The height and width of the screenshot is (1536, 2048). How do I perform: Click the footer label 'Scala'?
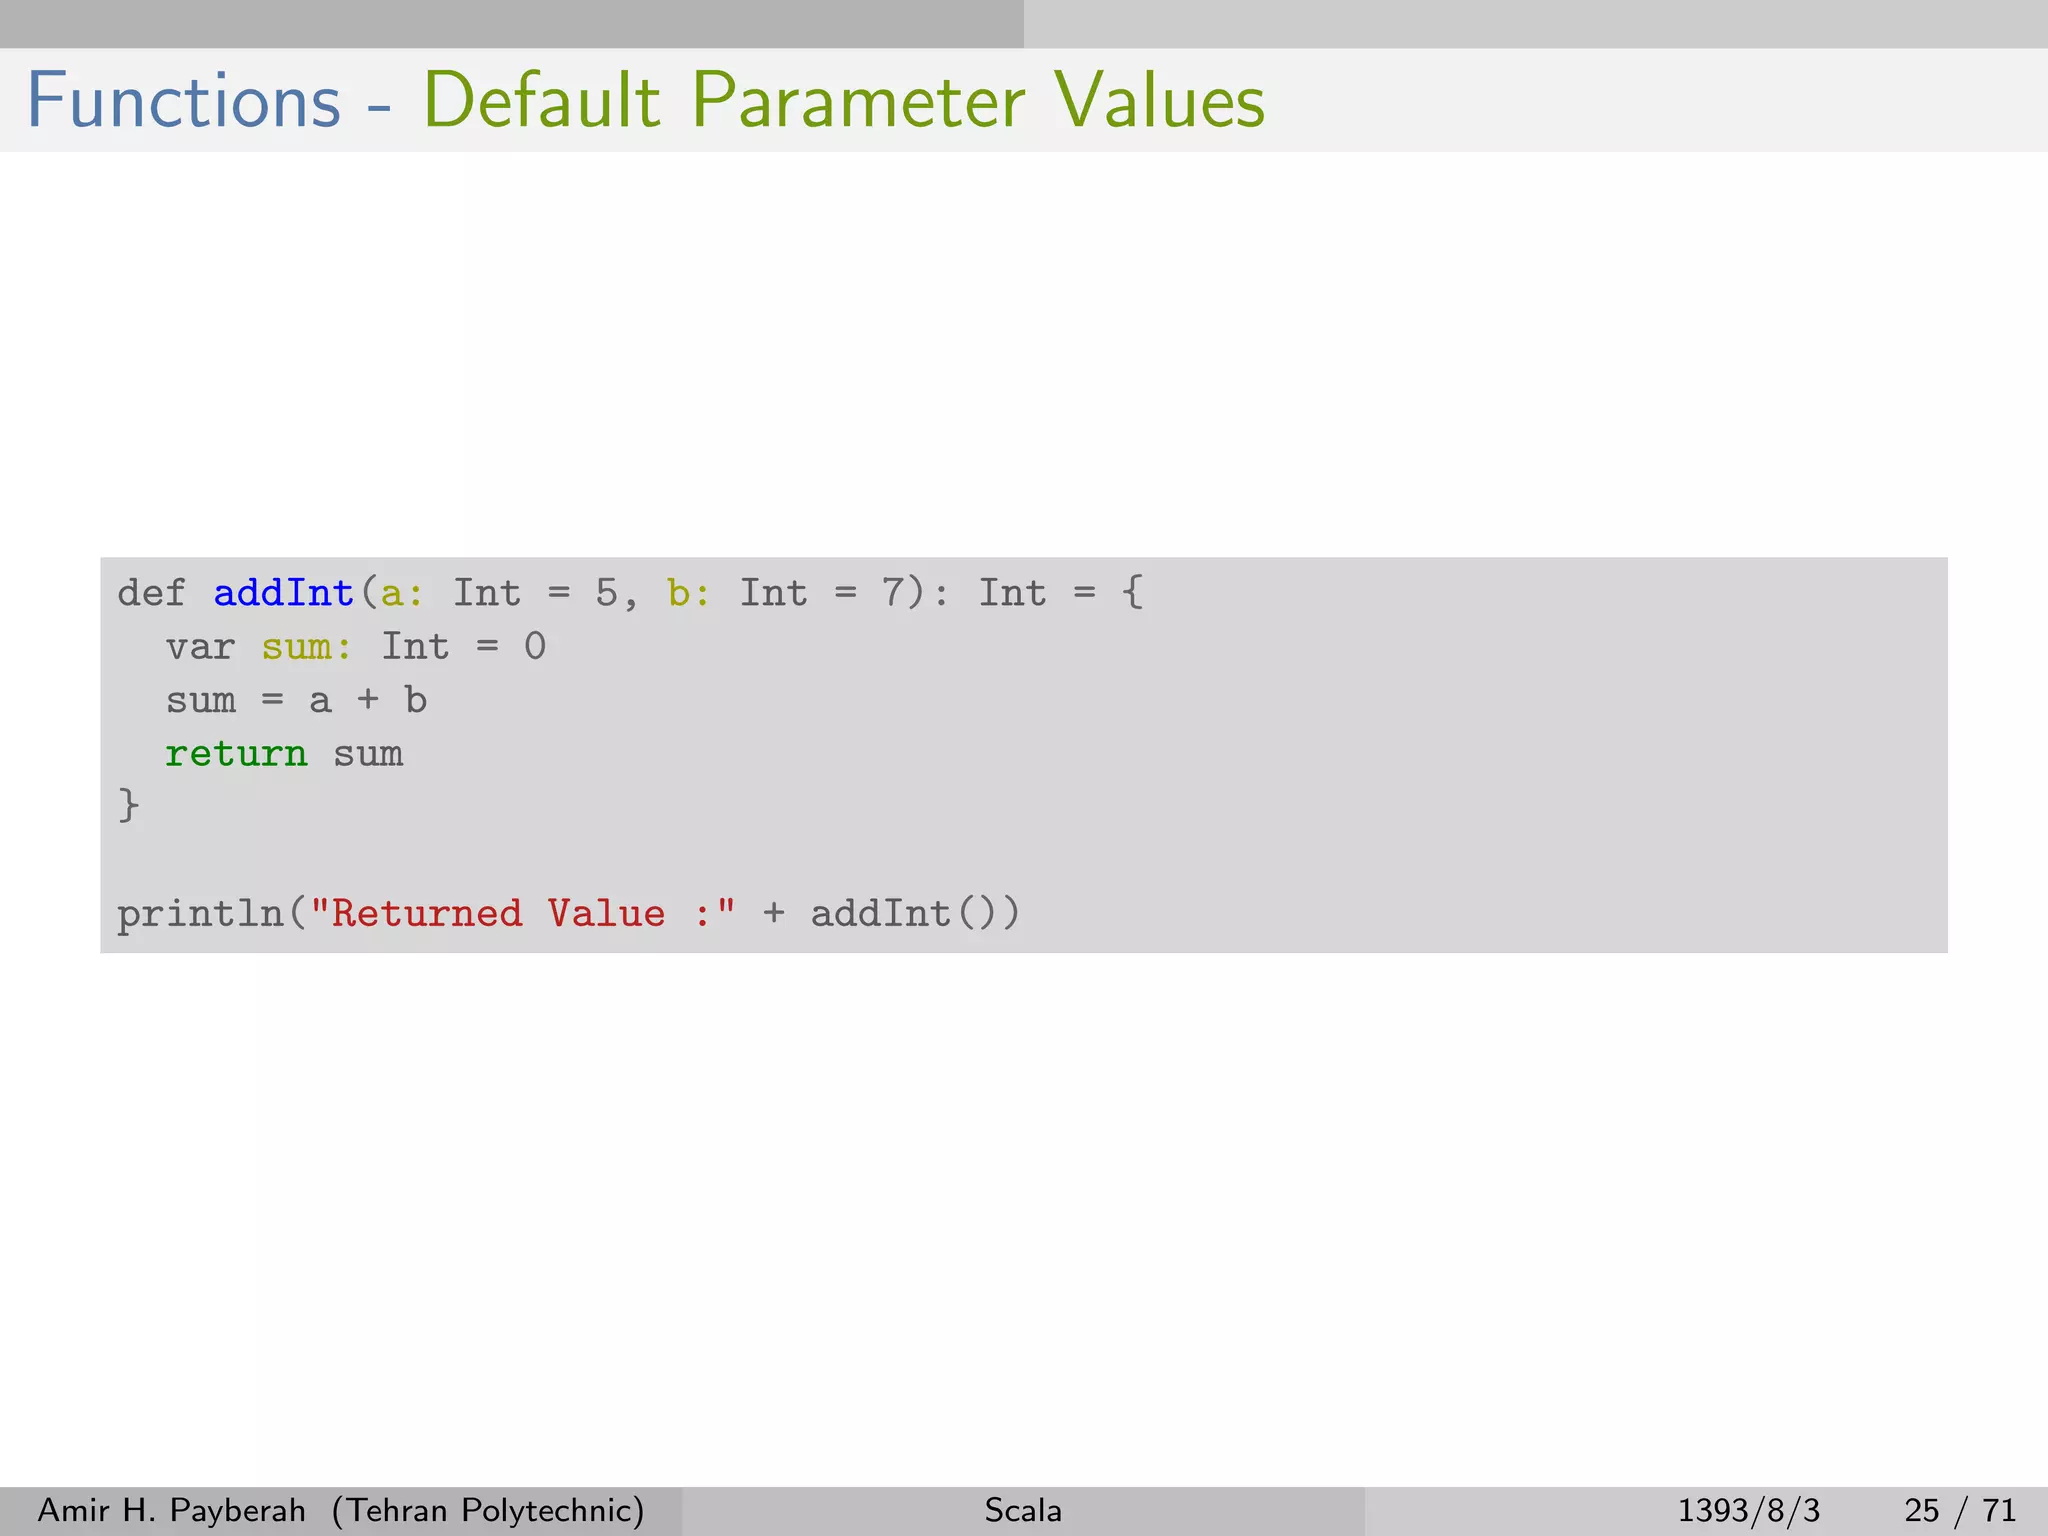[x=1023, y=1510]
